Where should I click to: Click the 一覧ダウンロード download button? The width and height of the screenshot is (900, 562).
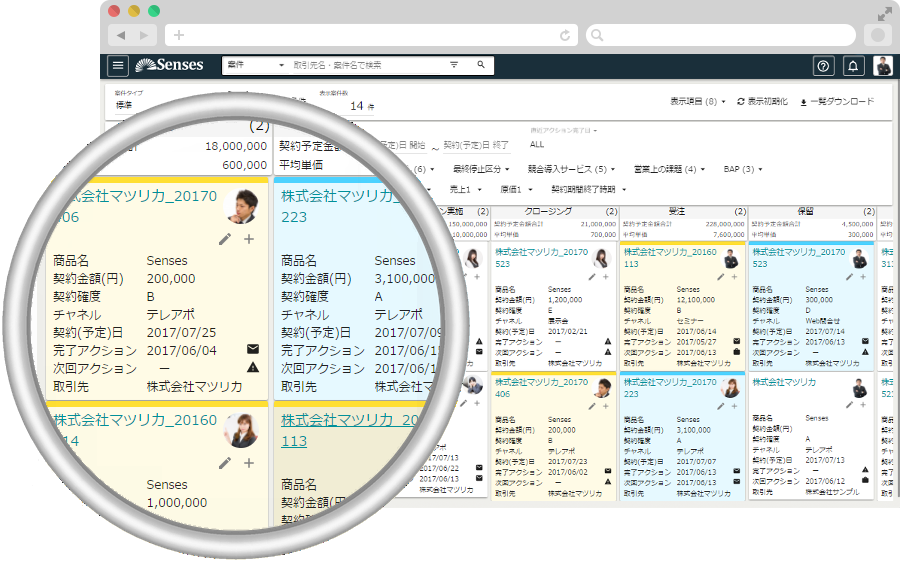837,102
